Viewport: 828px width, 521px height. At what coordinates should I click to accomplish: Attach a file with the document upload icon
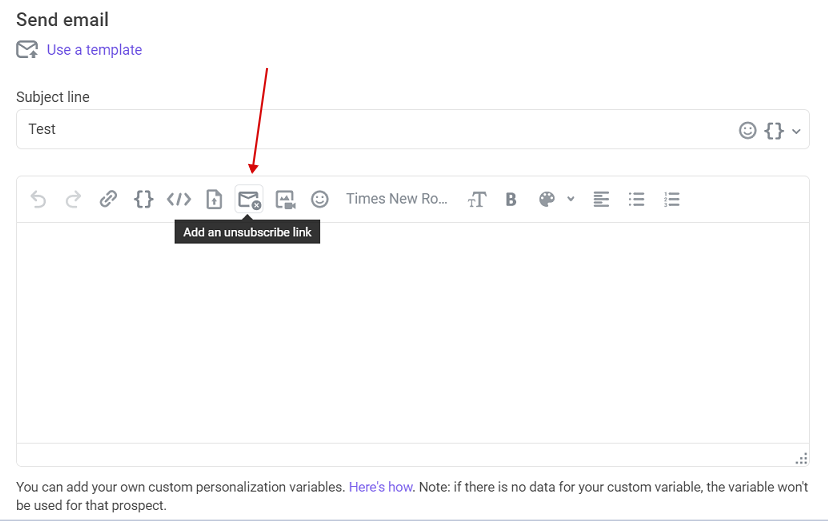[214, 199]
